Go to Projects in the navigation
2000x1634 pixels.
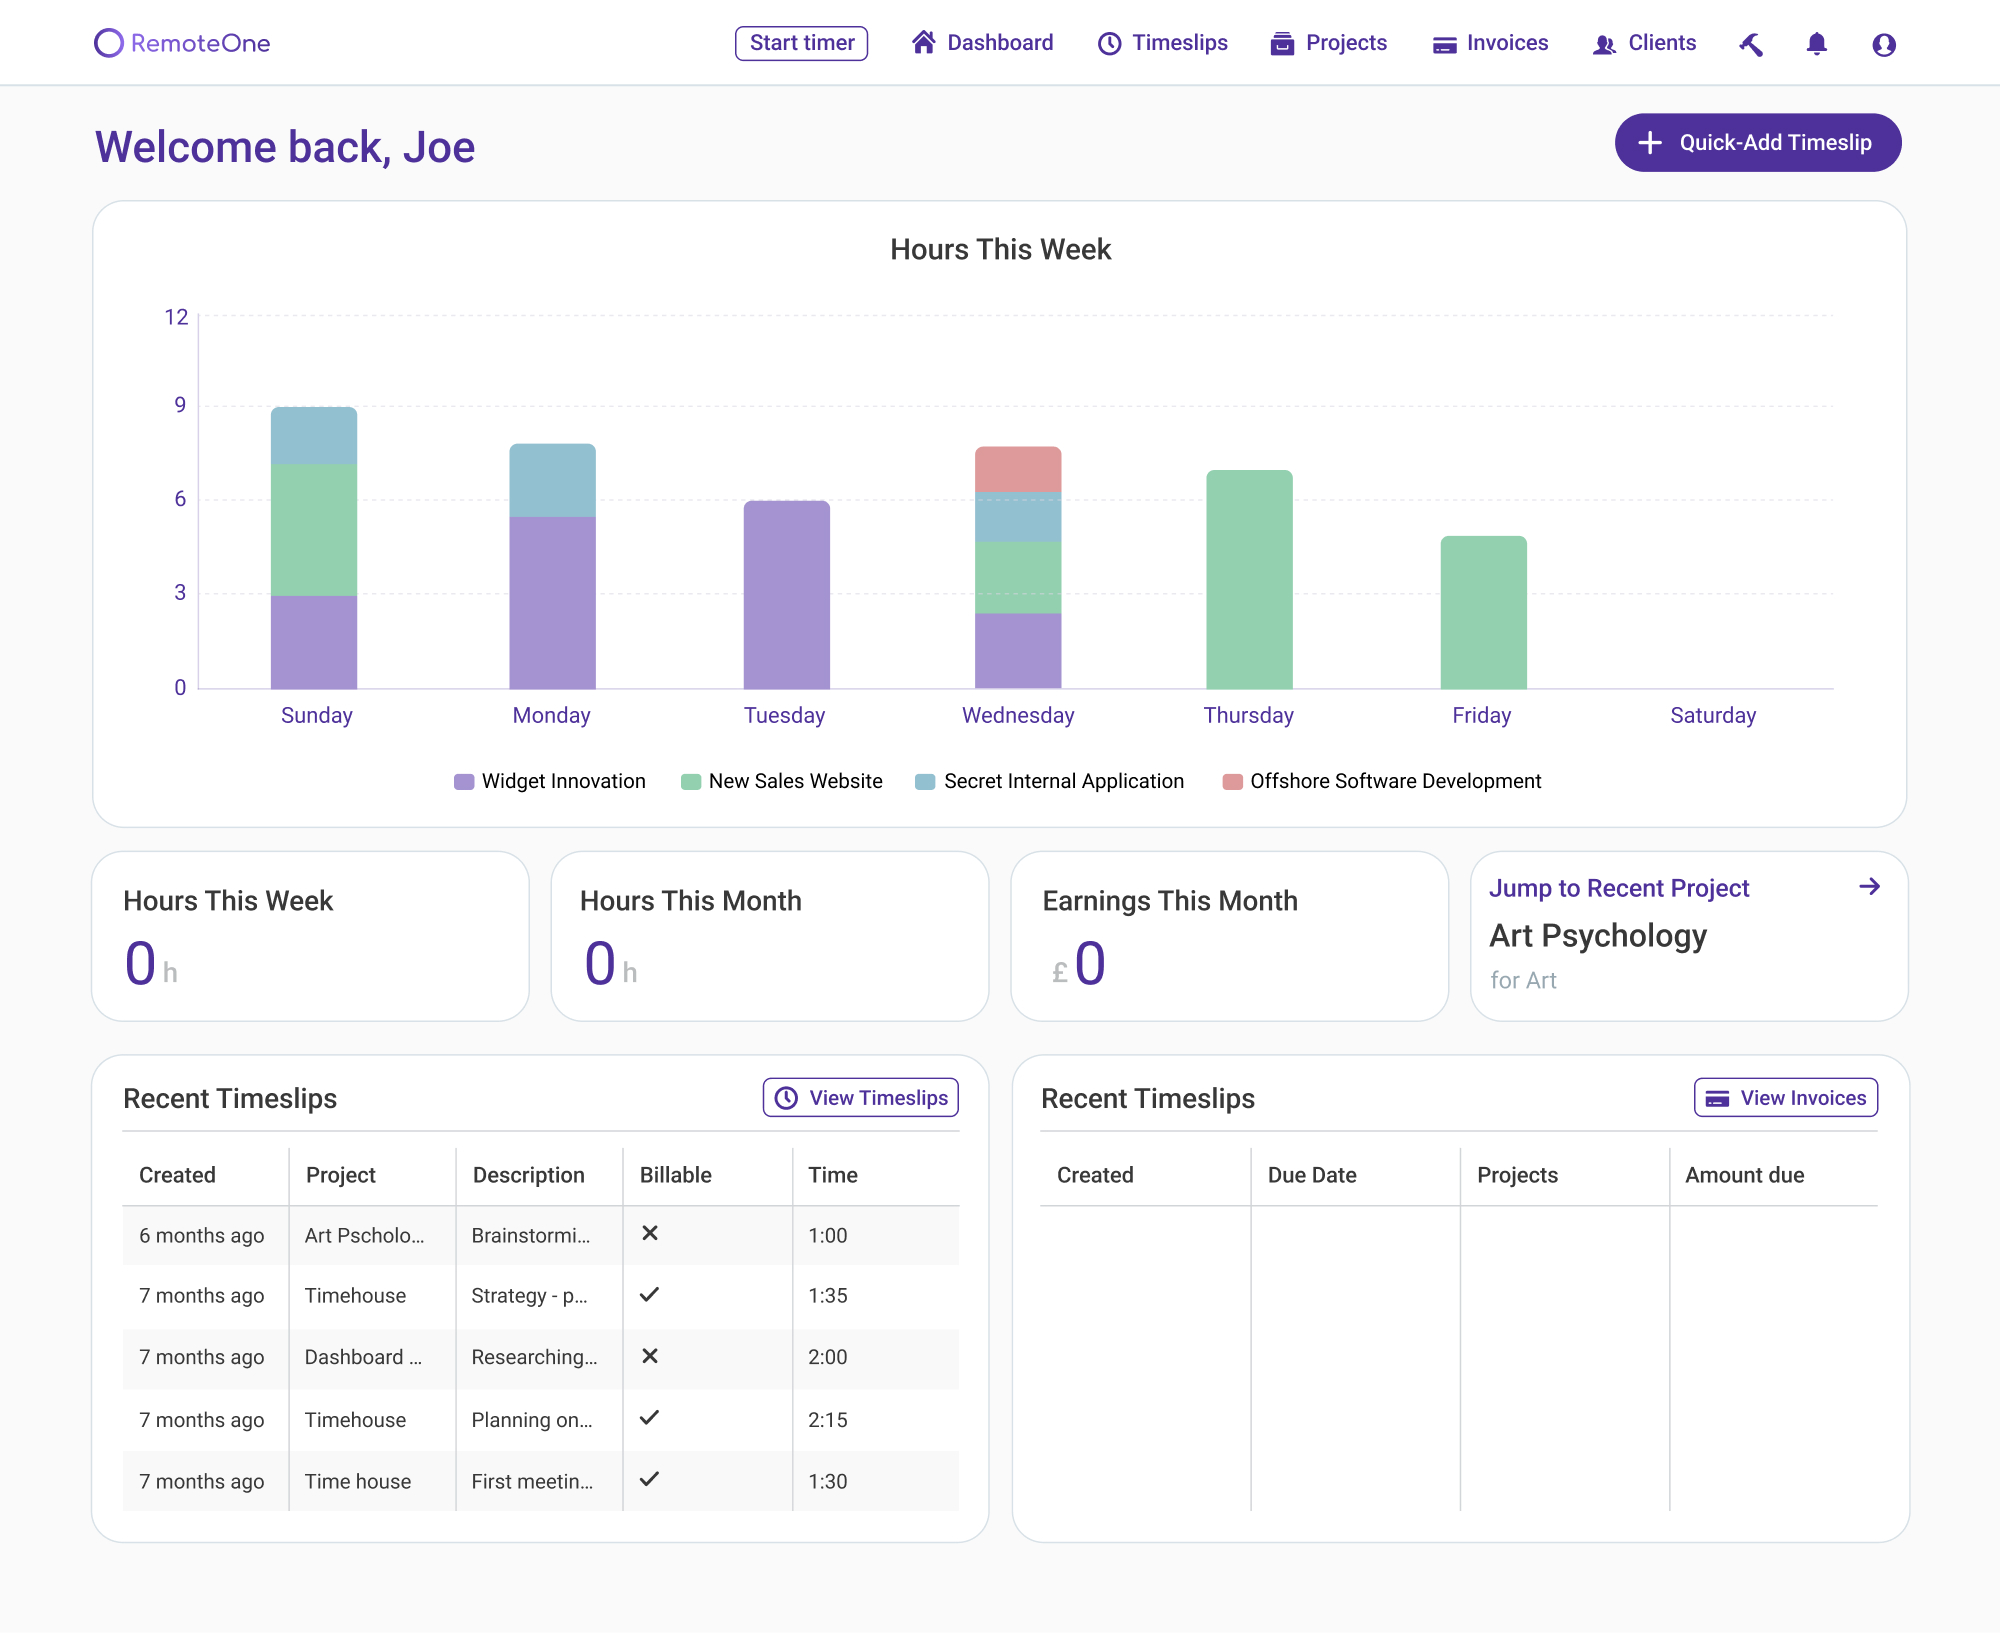(x=1329, y=43)
